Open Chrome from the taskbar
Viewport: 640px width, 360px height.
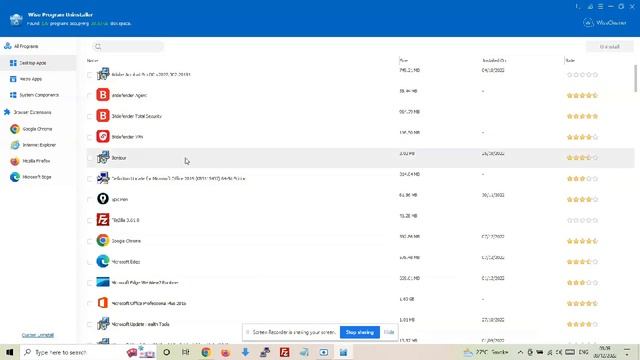[x=206, y=352]
